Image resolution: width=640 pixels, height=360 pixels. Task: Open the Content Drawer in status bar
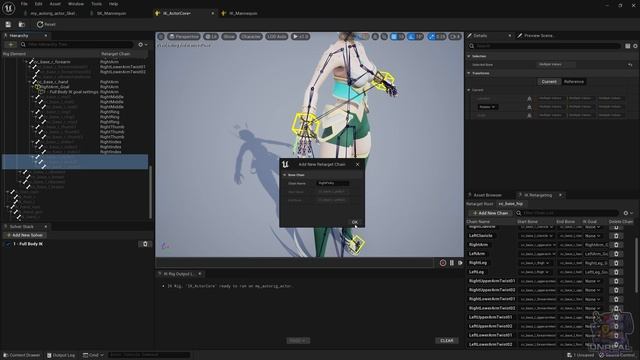[22, 355]
